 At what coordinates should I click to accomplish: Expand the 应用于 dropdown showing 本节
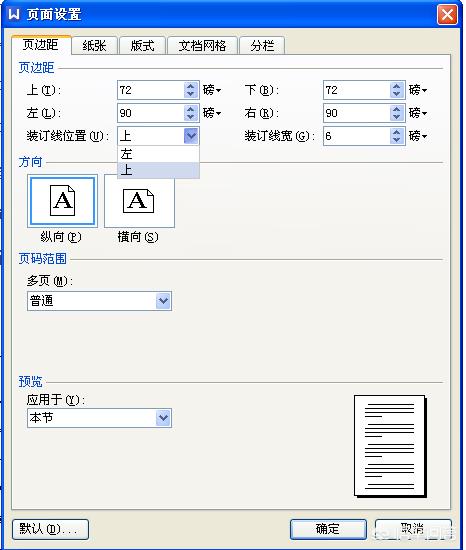pos(99,418)
